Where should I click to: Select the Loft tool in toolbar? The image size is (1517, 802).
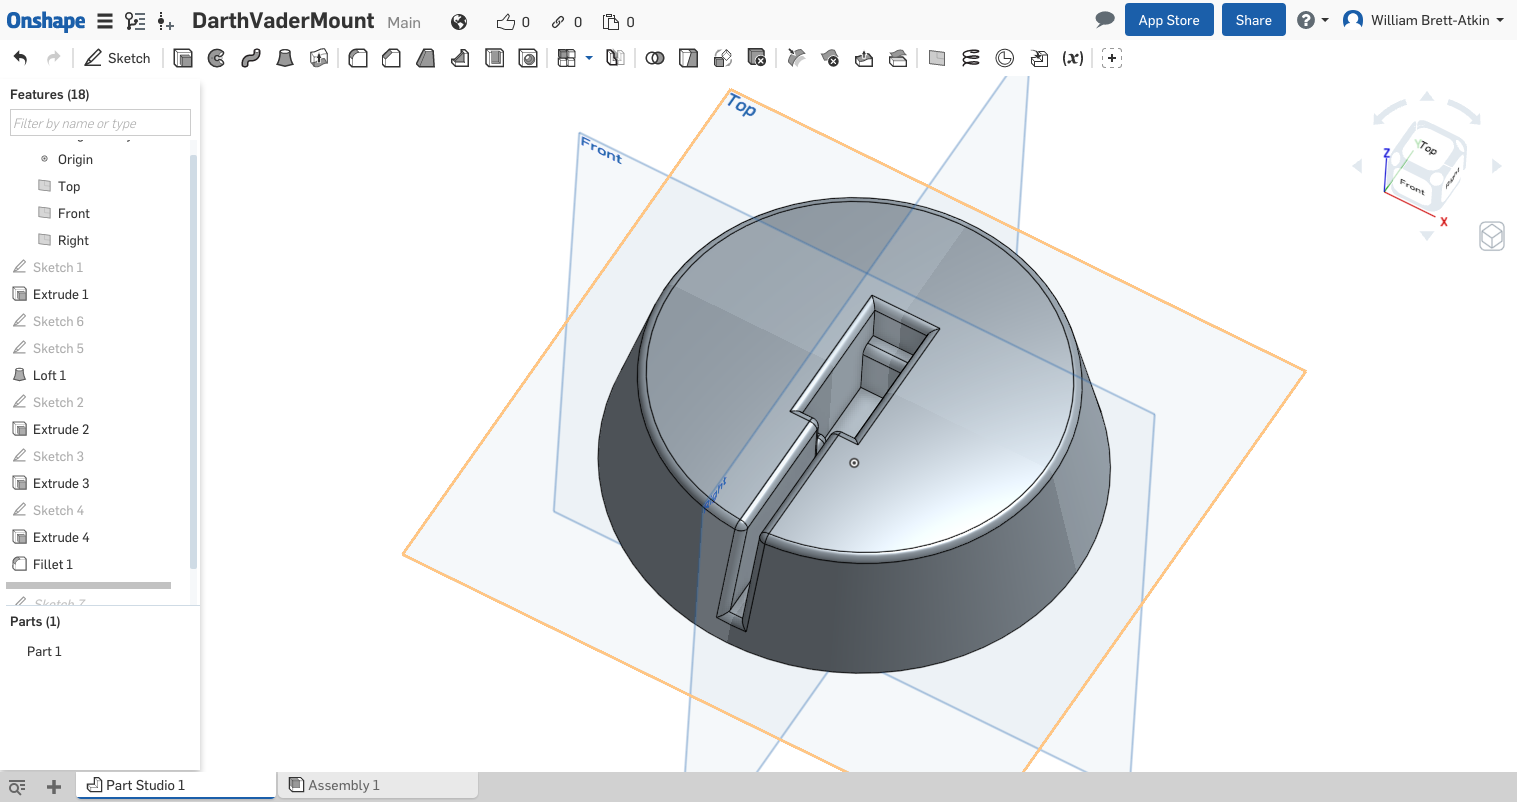point(285,58)
